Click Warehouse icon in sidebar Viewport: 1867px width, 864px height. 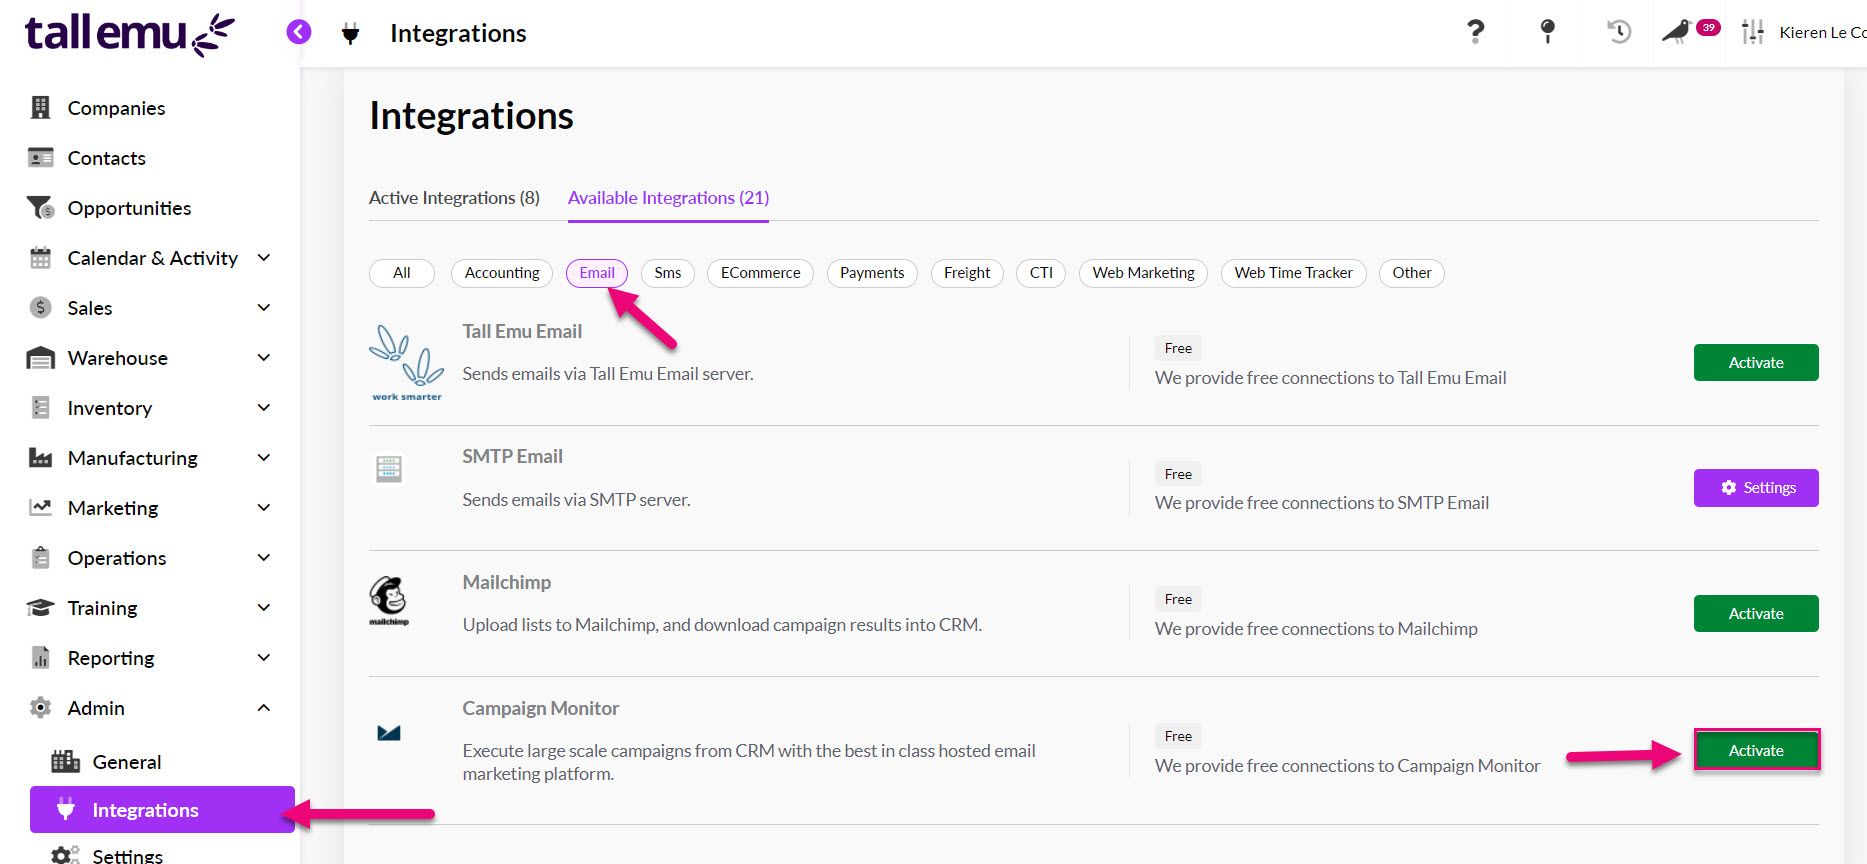pyautogui.click(x=40, y=357)
